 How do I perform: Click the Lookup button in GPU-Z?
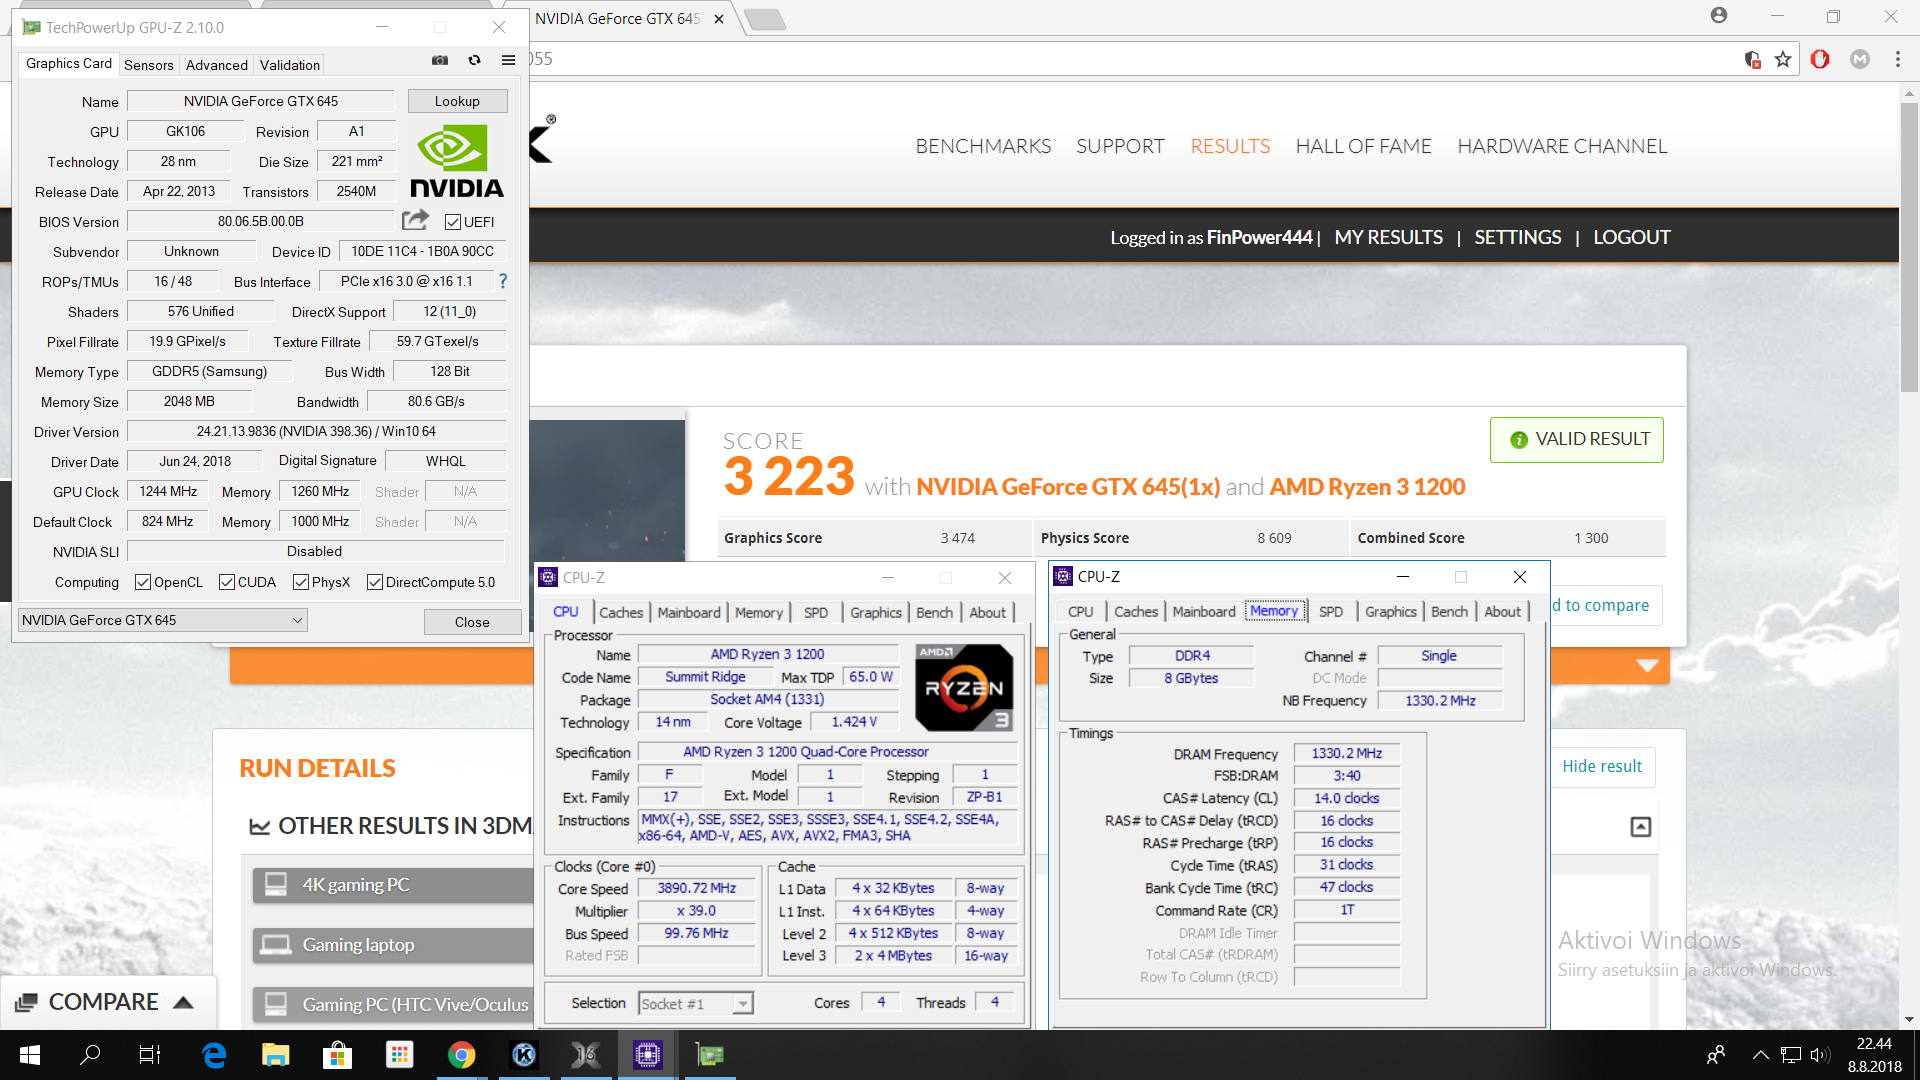point(457,101)
